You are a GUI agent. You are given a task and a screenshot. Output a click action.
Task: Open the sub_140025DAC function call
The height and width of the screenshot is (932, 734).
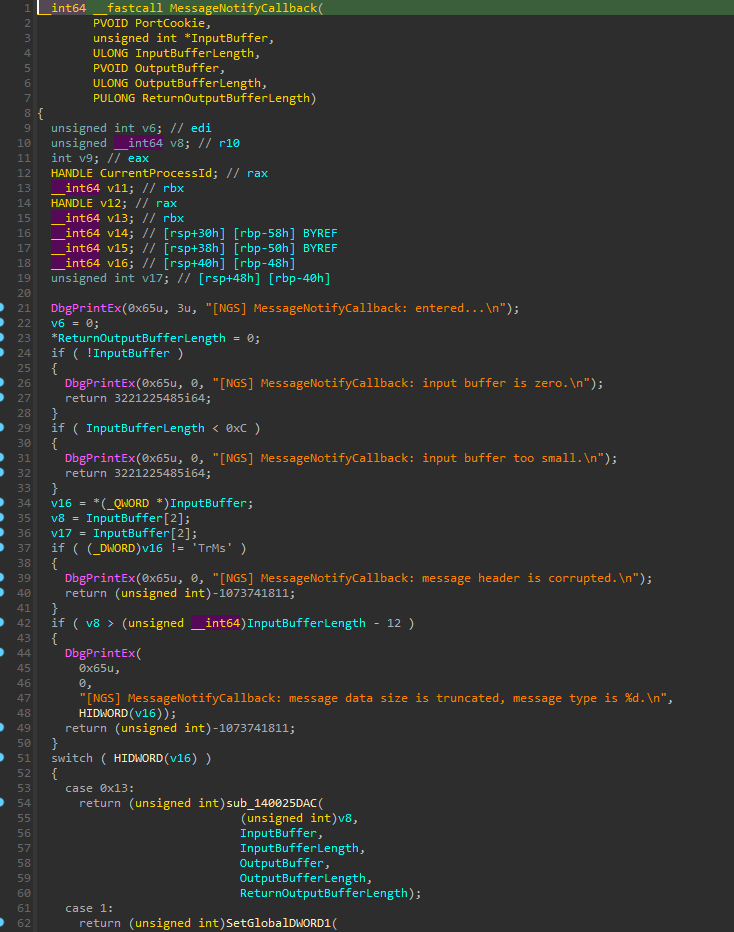(x=272, y=803)
